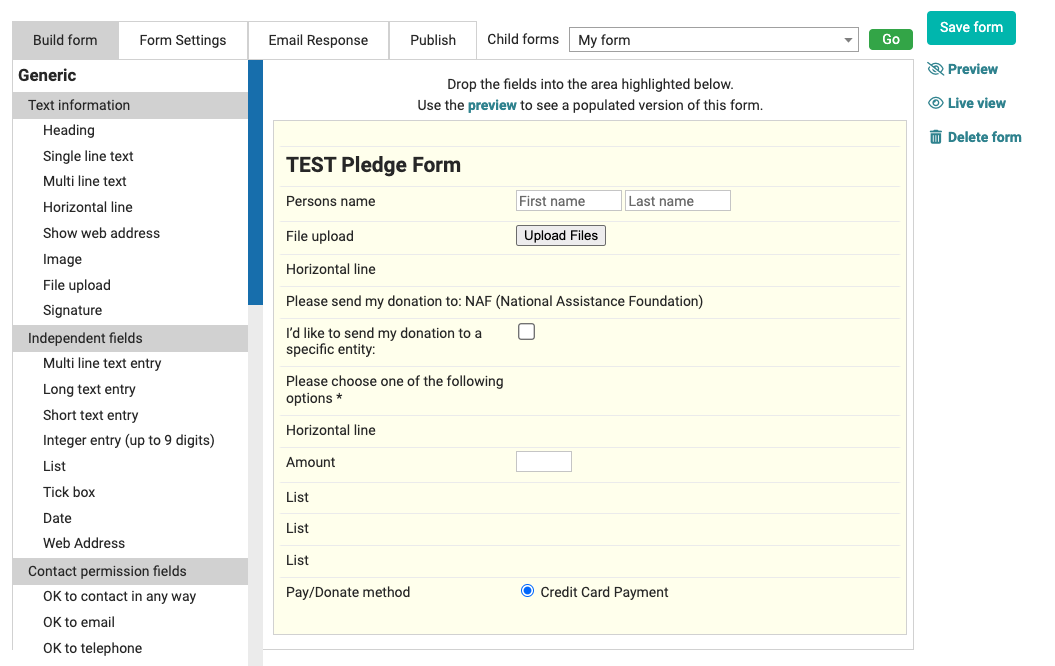The height and width of the screenshot is (666, 1055).
Task: Click the Live view eye icon
Action: (934, 102)
